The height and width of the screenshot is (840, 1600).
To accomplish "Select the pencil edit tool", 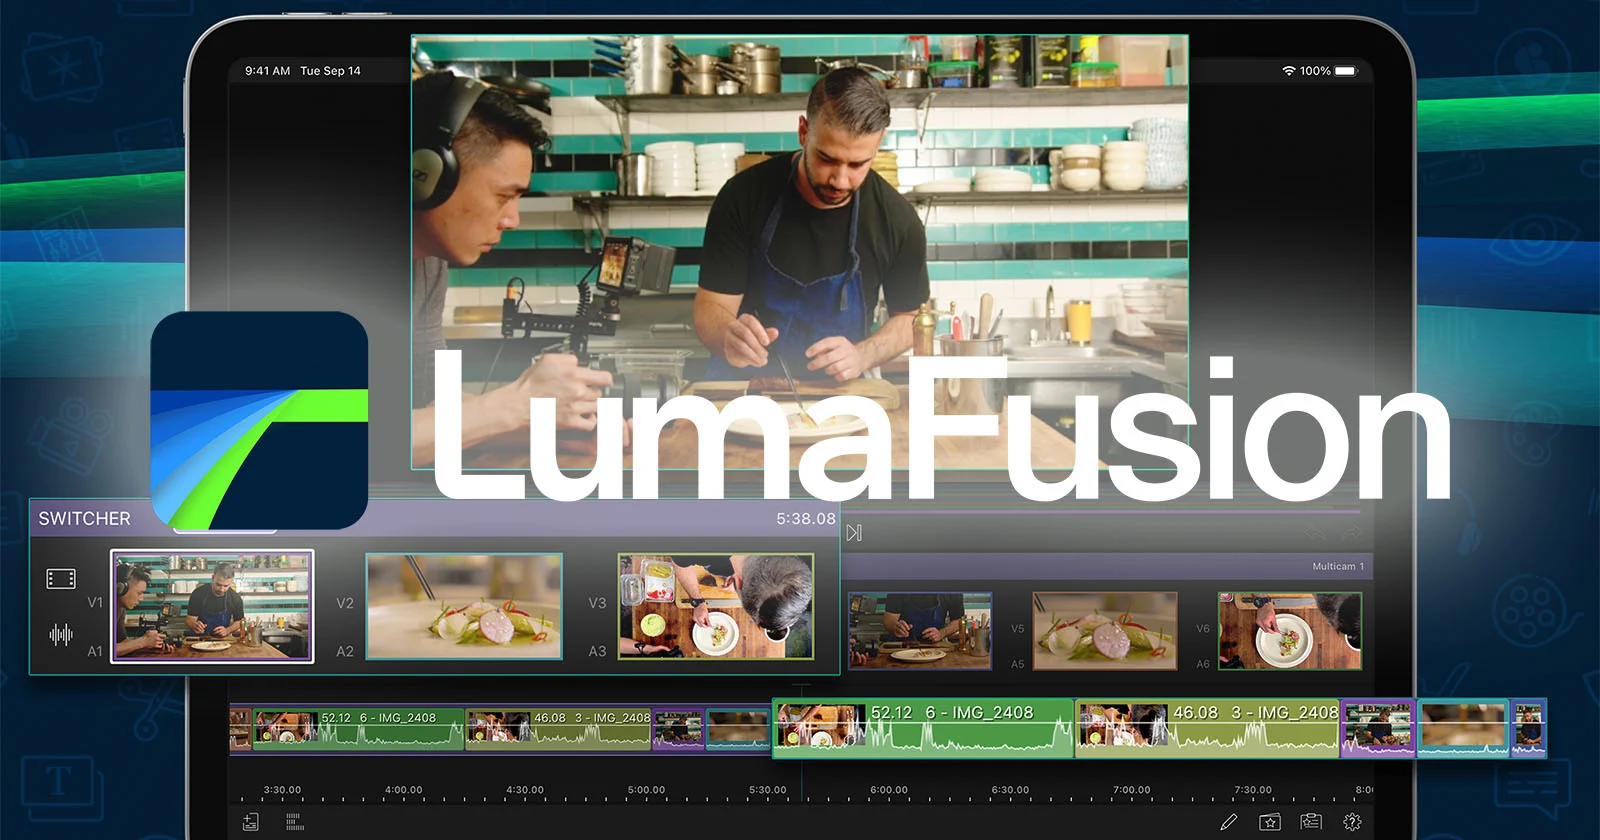I will pos(1229,822).
